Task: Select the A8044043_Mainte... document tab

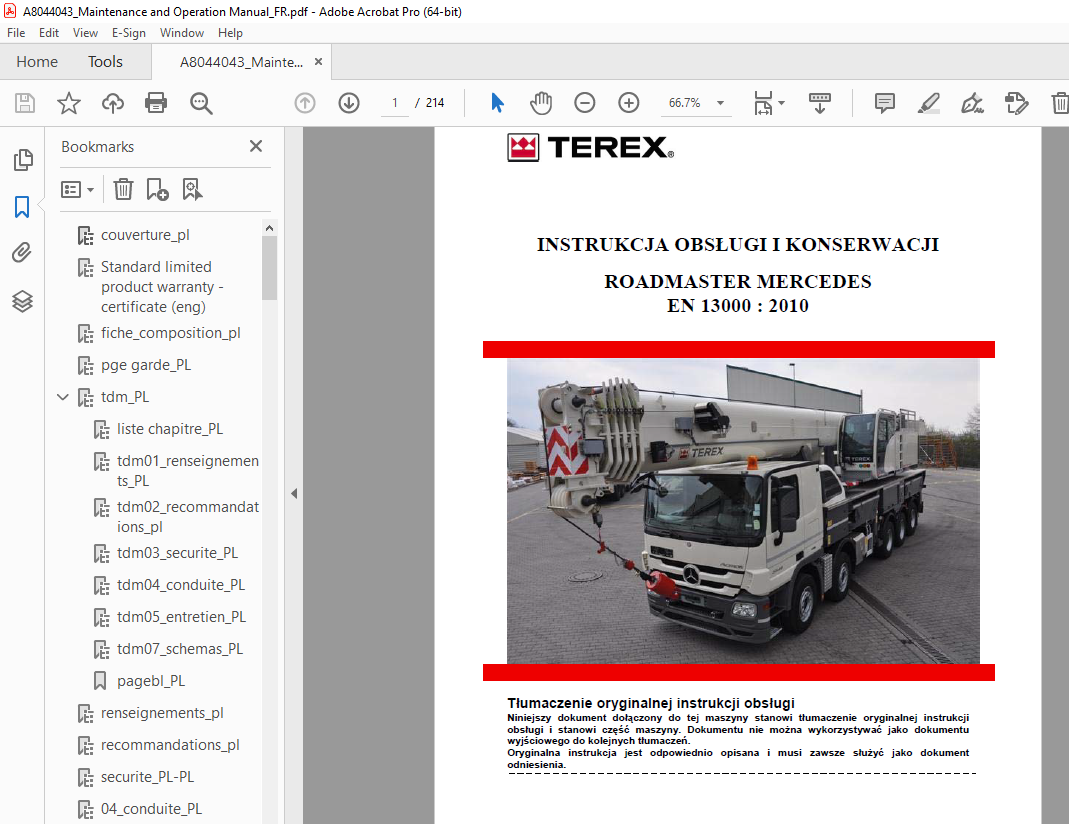Action: pos(241,62)
